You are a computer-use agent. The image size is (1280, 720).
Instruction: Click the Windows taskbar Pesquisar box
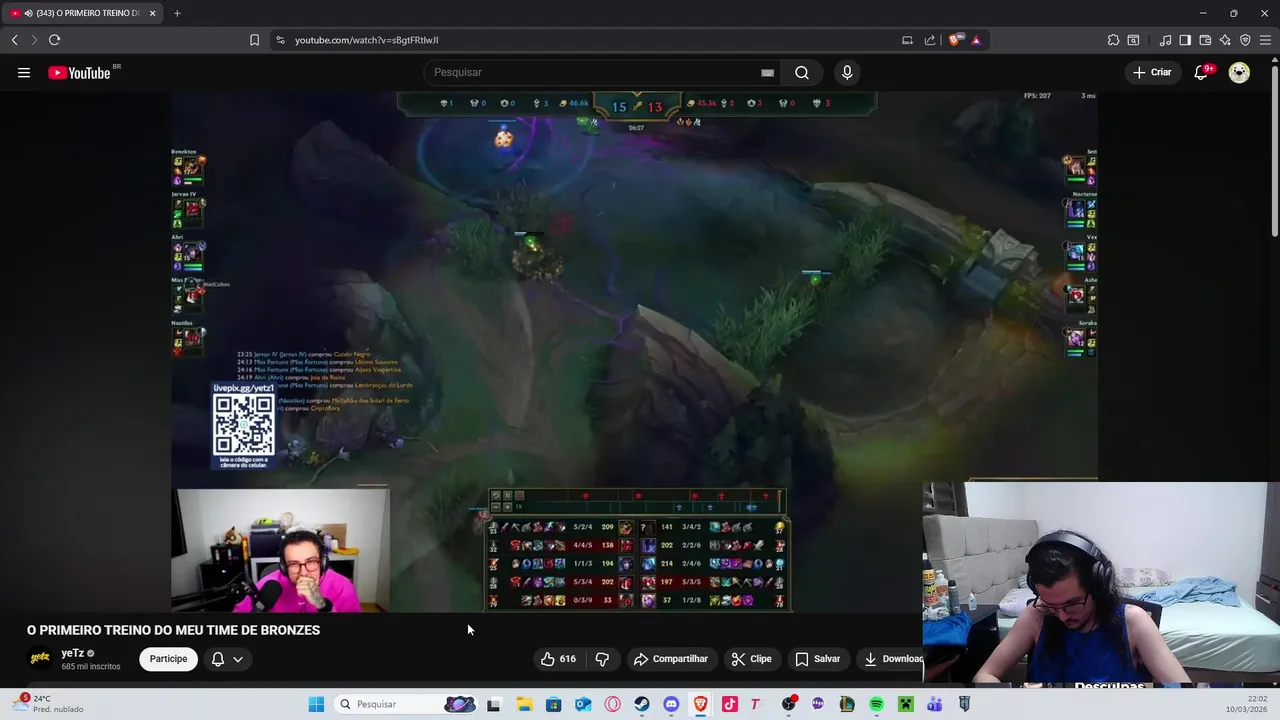click(x=405, y=704)
